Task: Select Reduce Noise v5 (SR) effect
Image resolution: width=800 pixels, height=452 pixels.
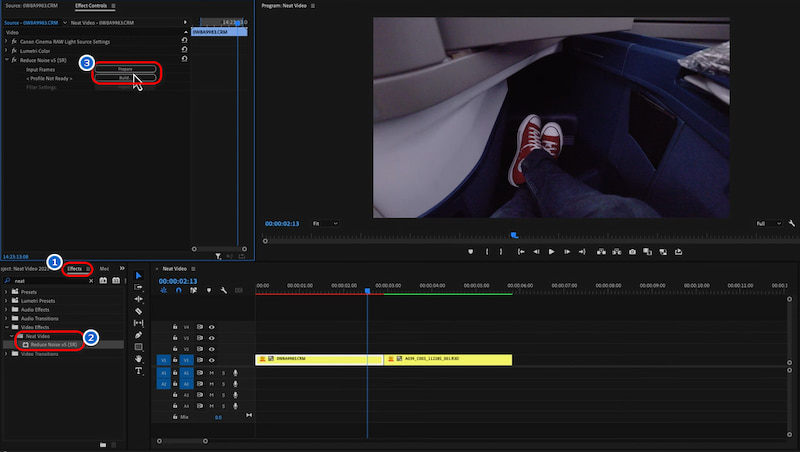Action: [x=54, y=345]
